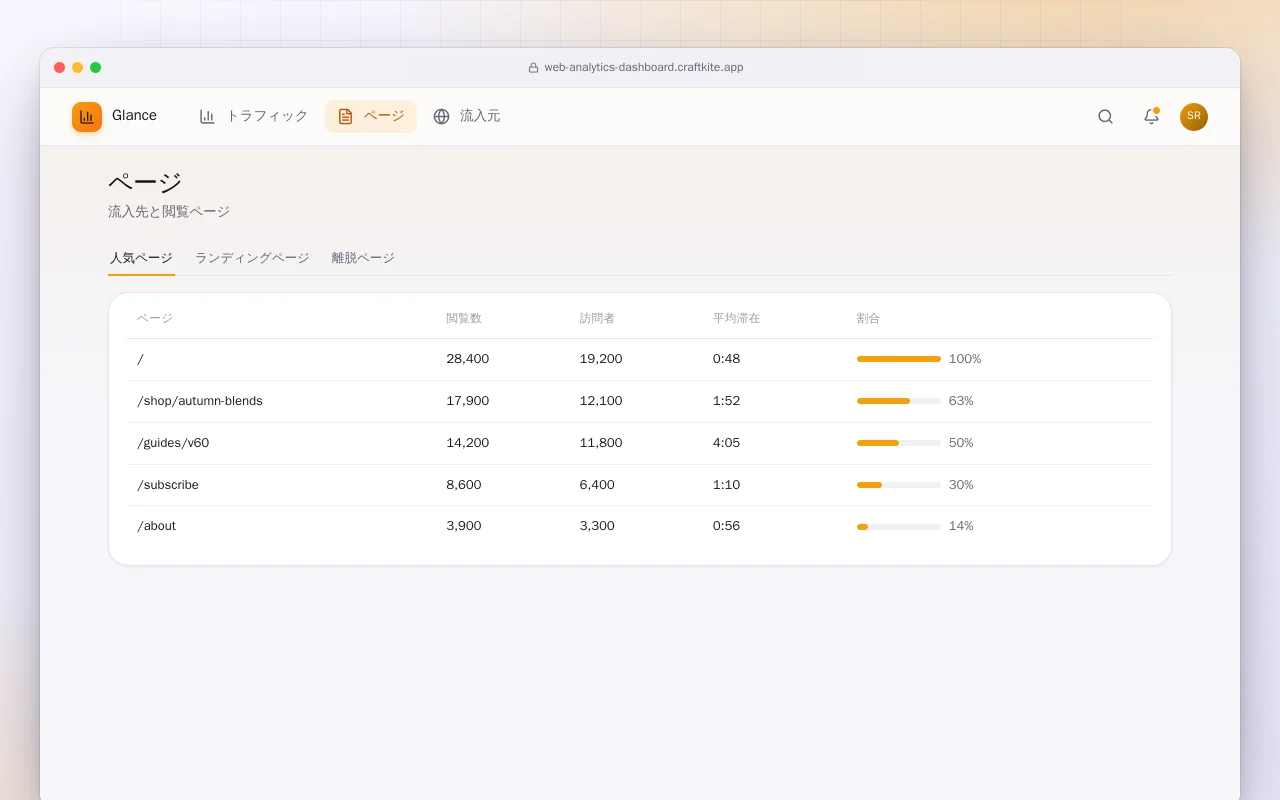This screenshot has width=1280, height=800.
Task: Click the 訪問者 column header
Action: (x=597, y=318)
